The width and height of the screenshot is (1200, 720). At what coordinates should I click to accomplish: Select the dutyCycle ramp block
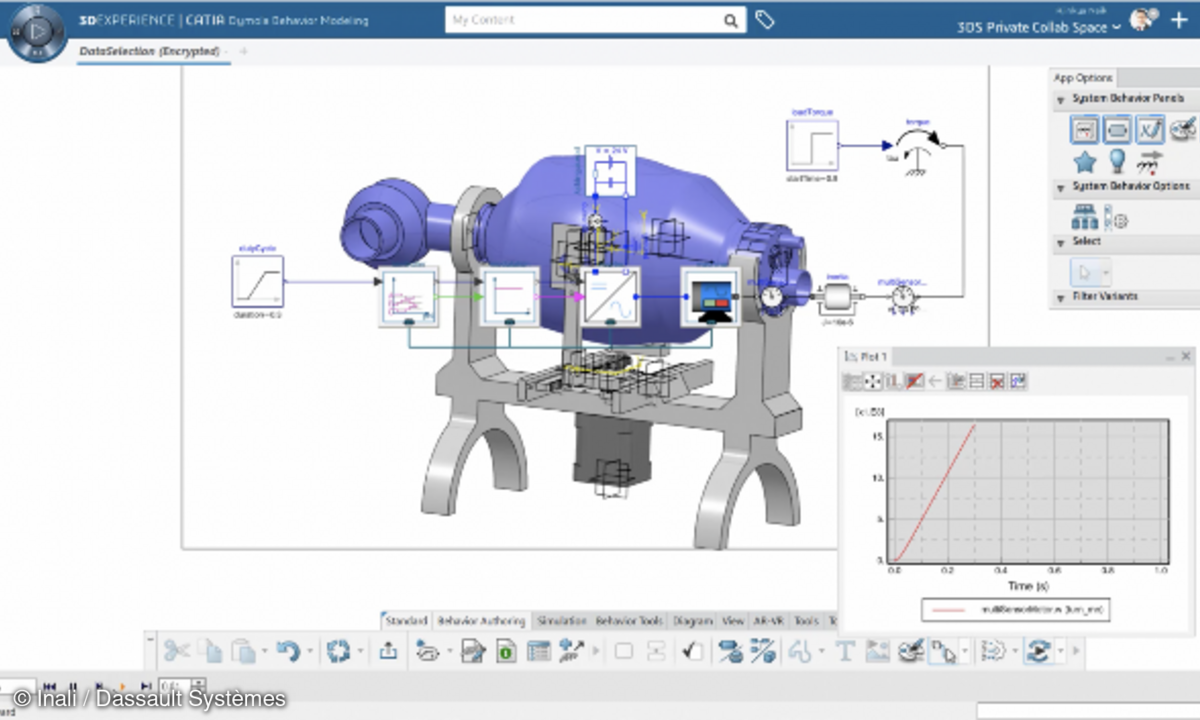(257, 281)
